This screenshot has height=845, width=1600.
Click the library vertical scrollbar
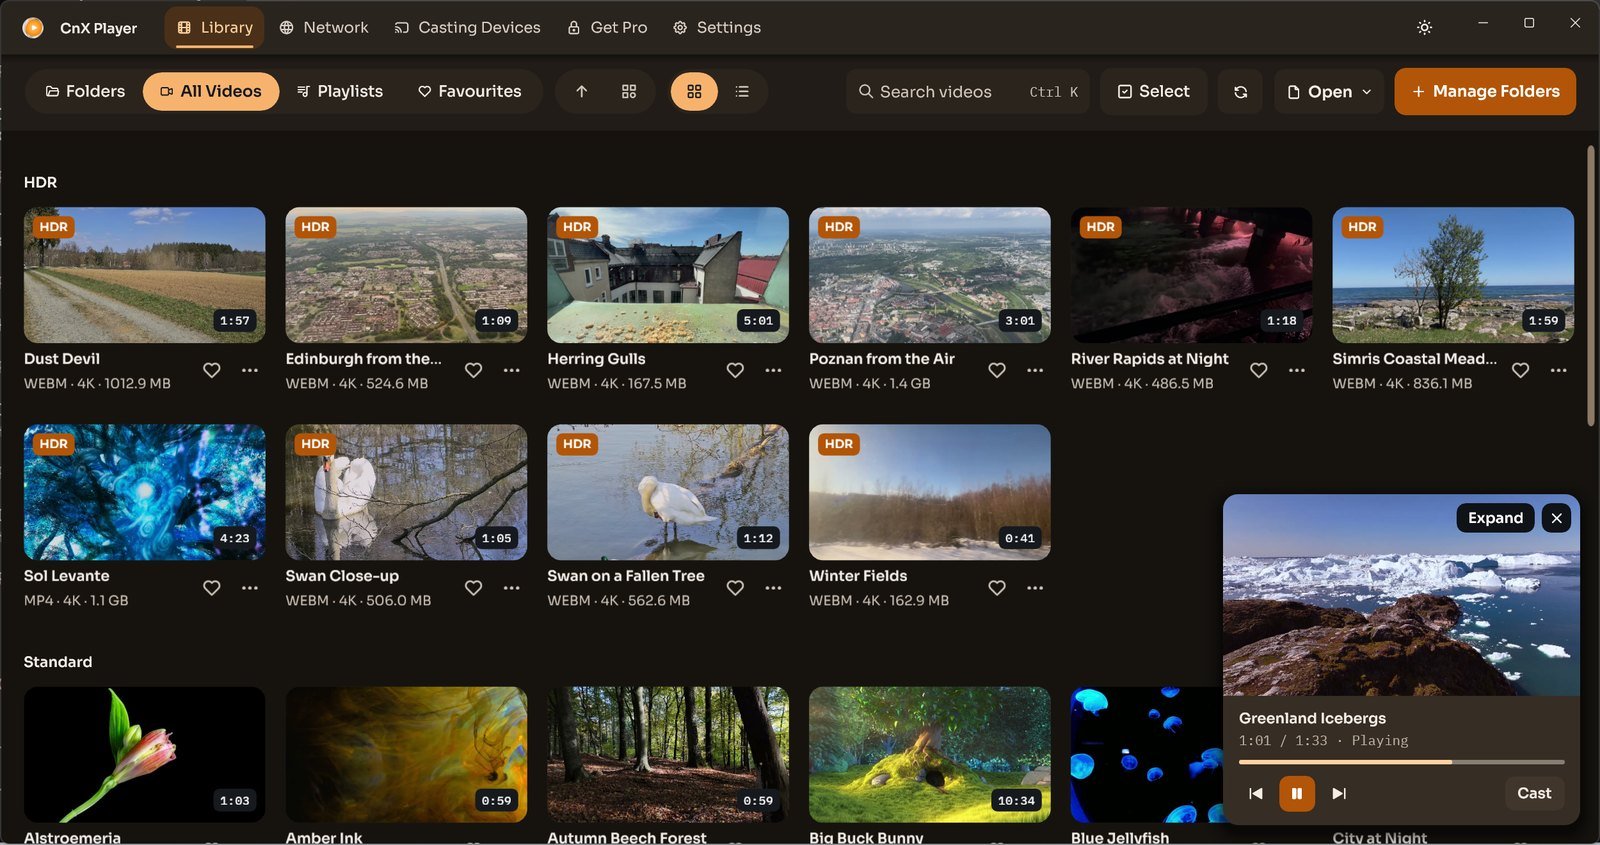1590,286
